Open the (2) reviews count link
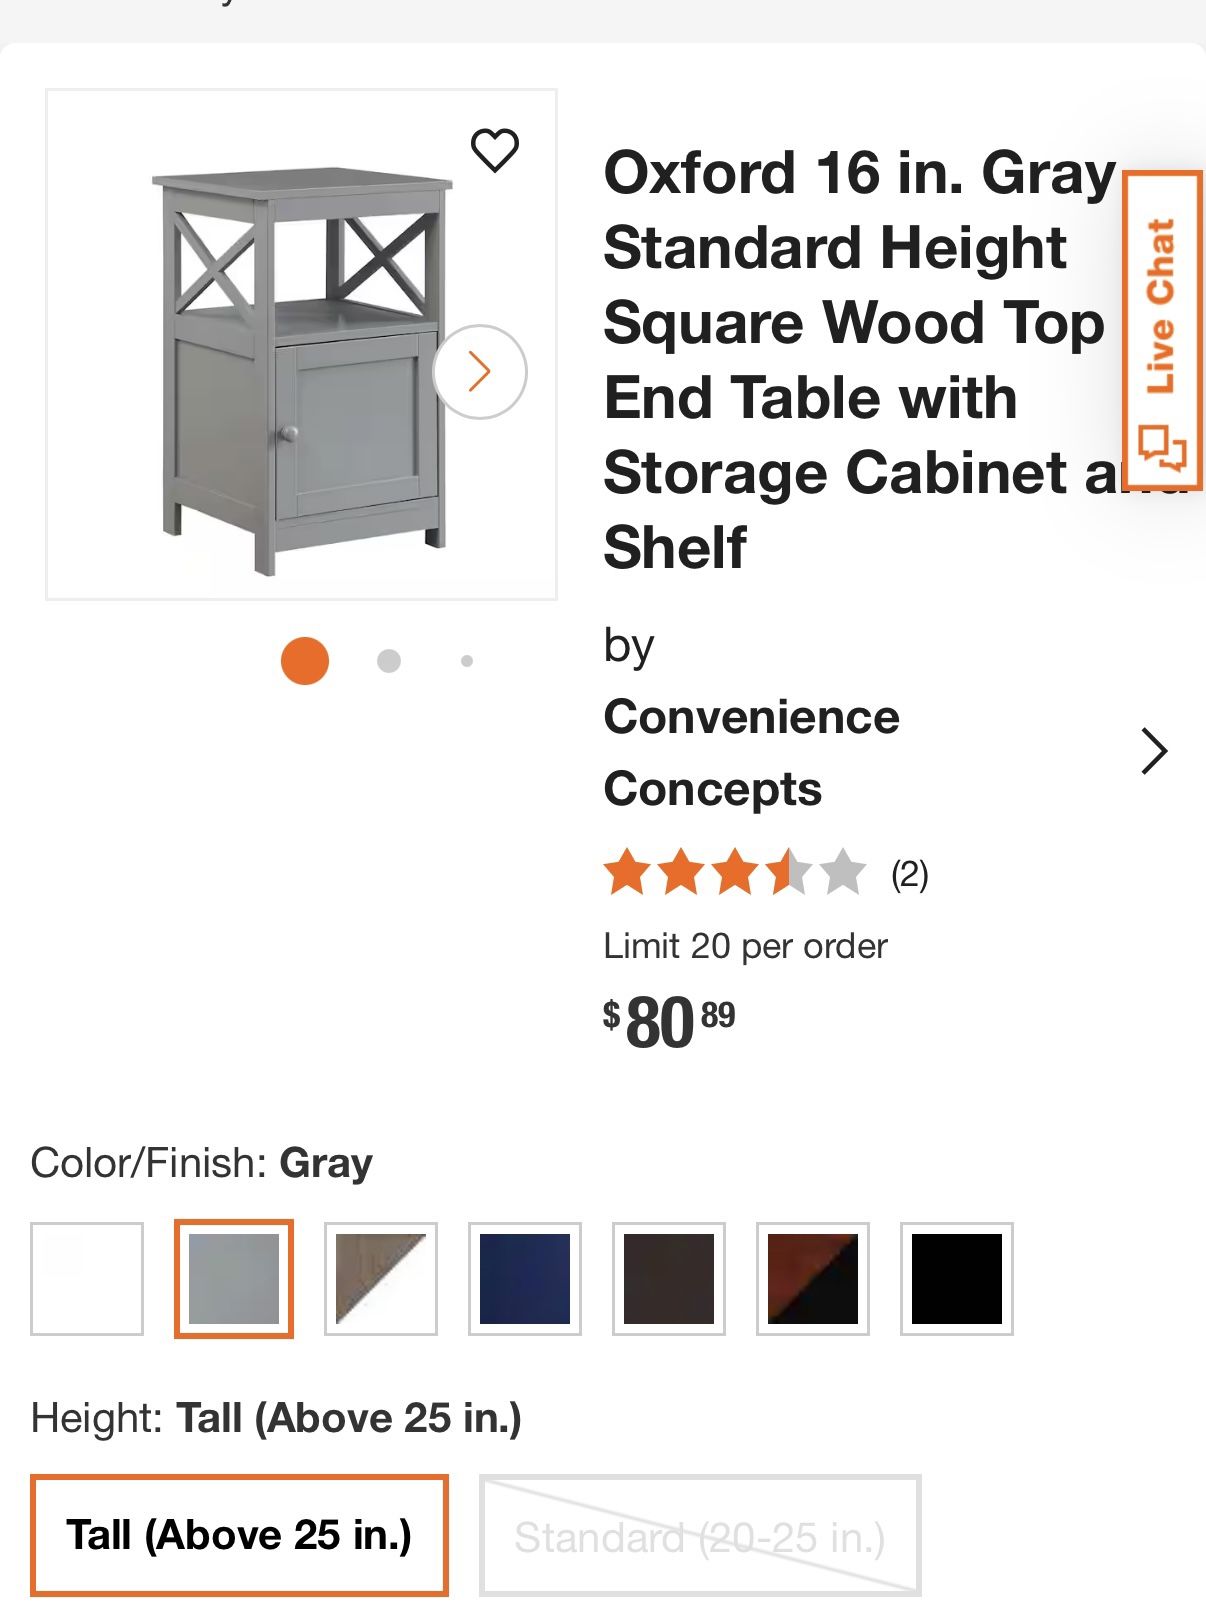Image resolution: width=1206 pixels, height=1623 pixels. pos(909,875)
